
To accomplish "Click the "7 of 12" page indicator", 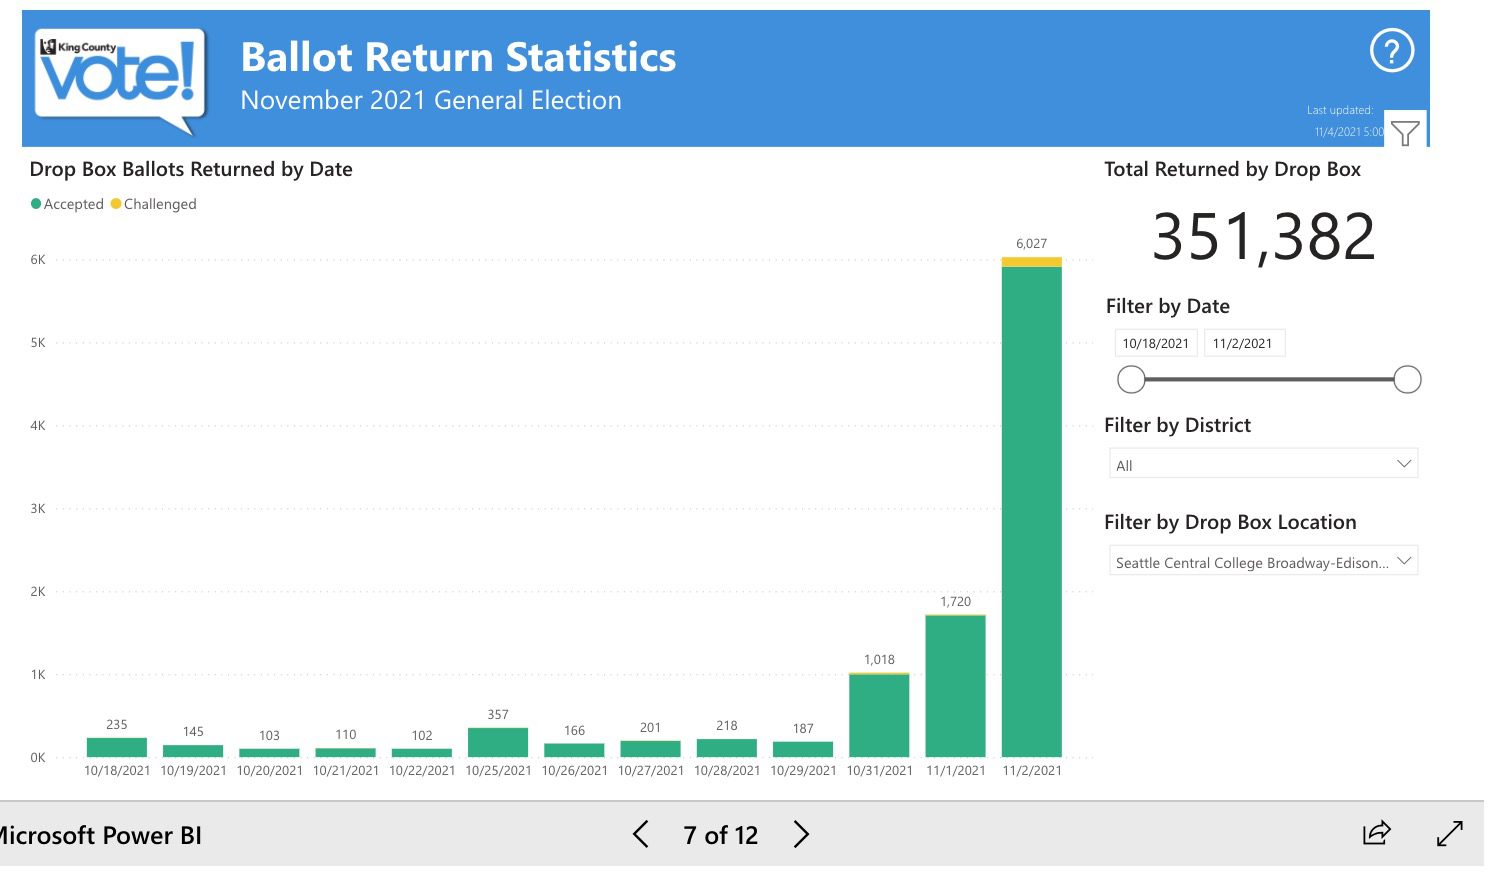I will pos(720,835).
